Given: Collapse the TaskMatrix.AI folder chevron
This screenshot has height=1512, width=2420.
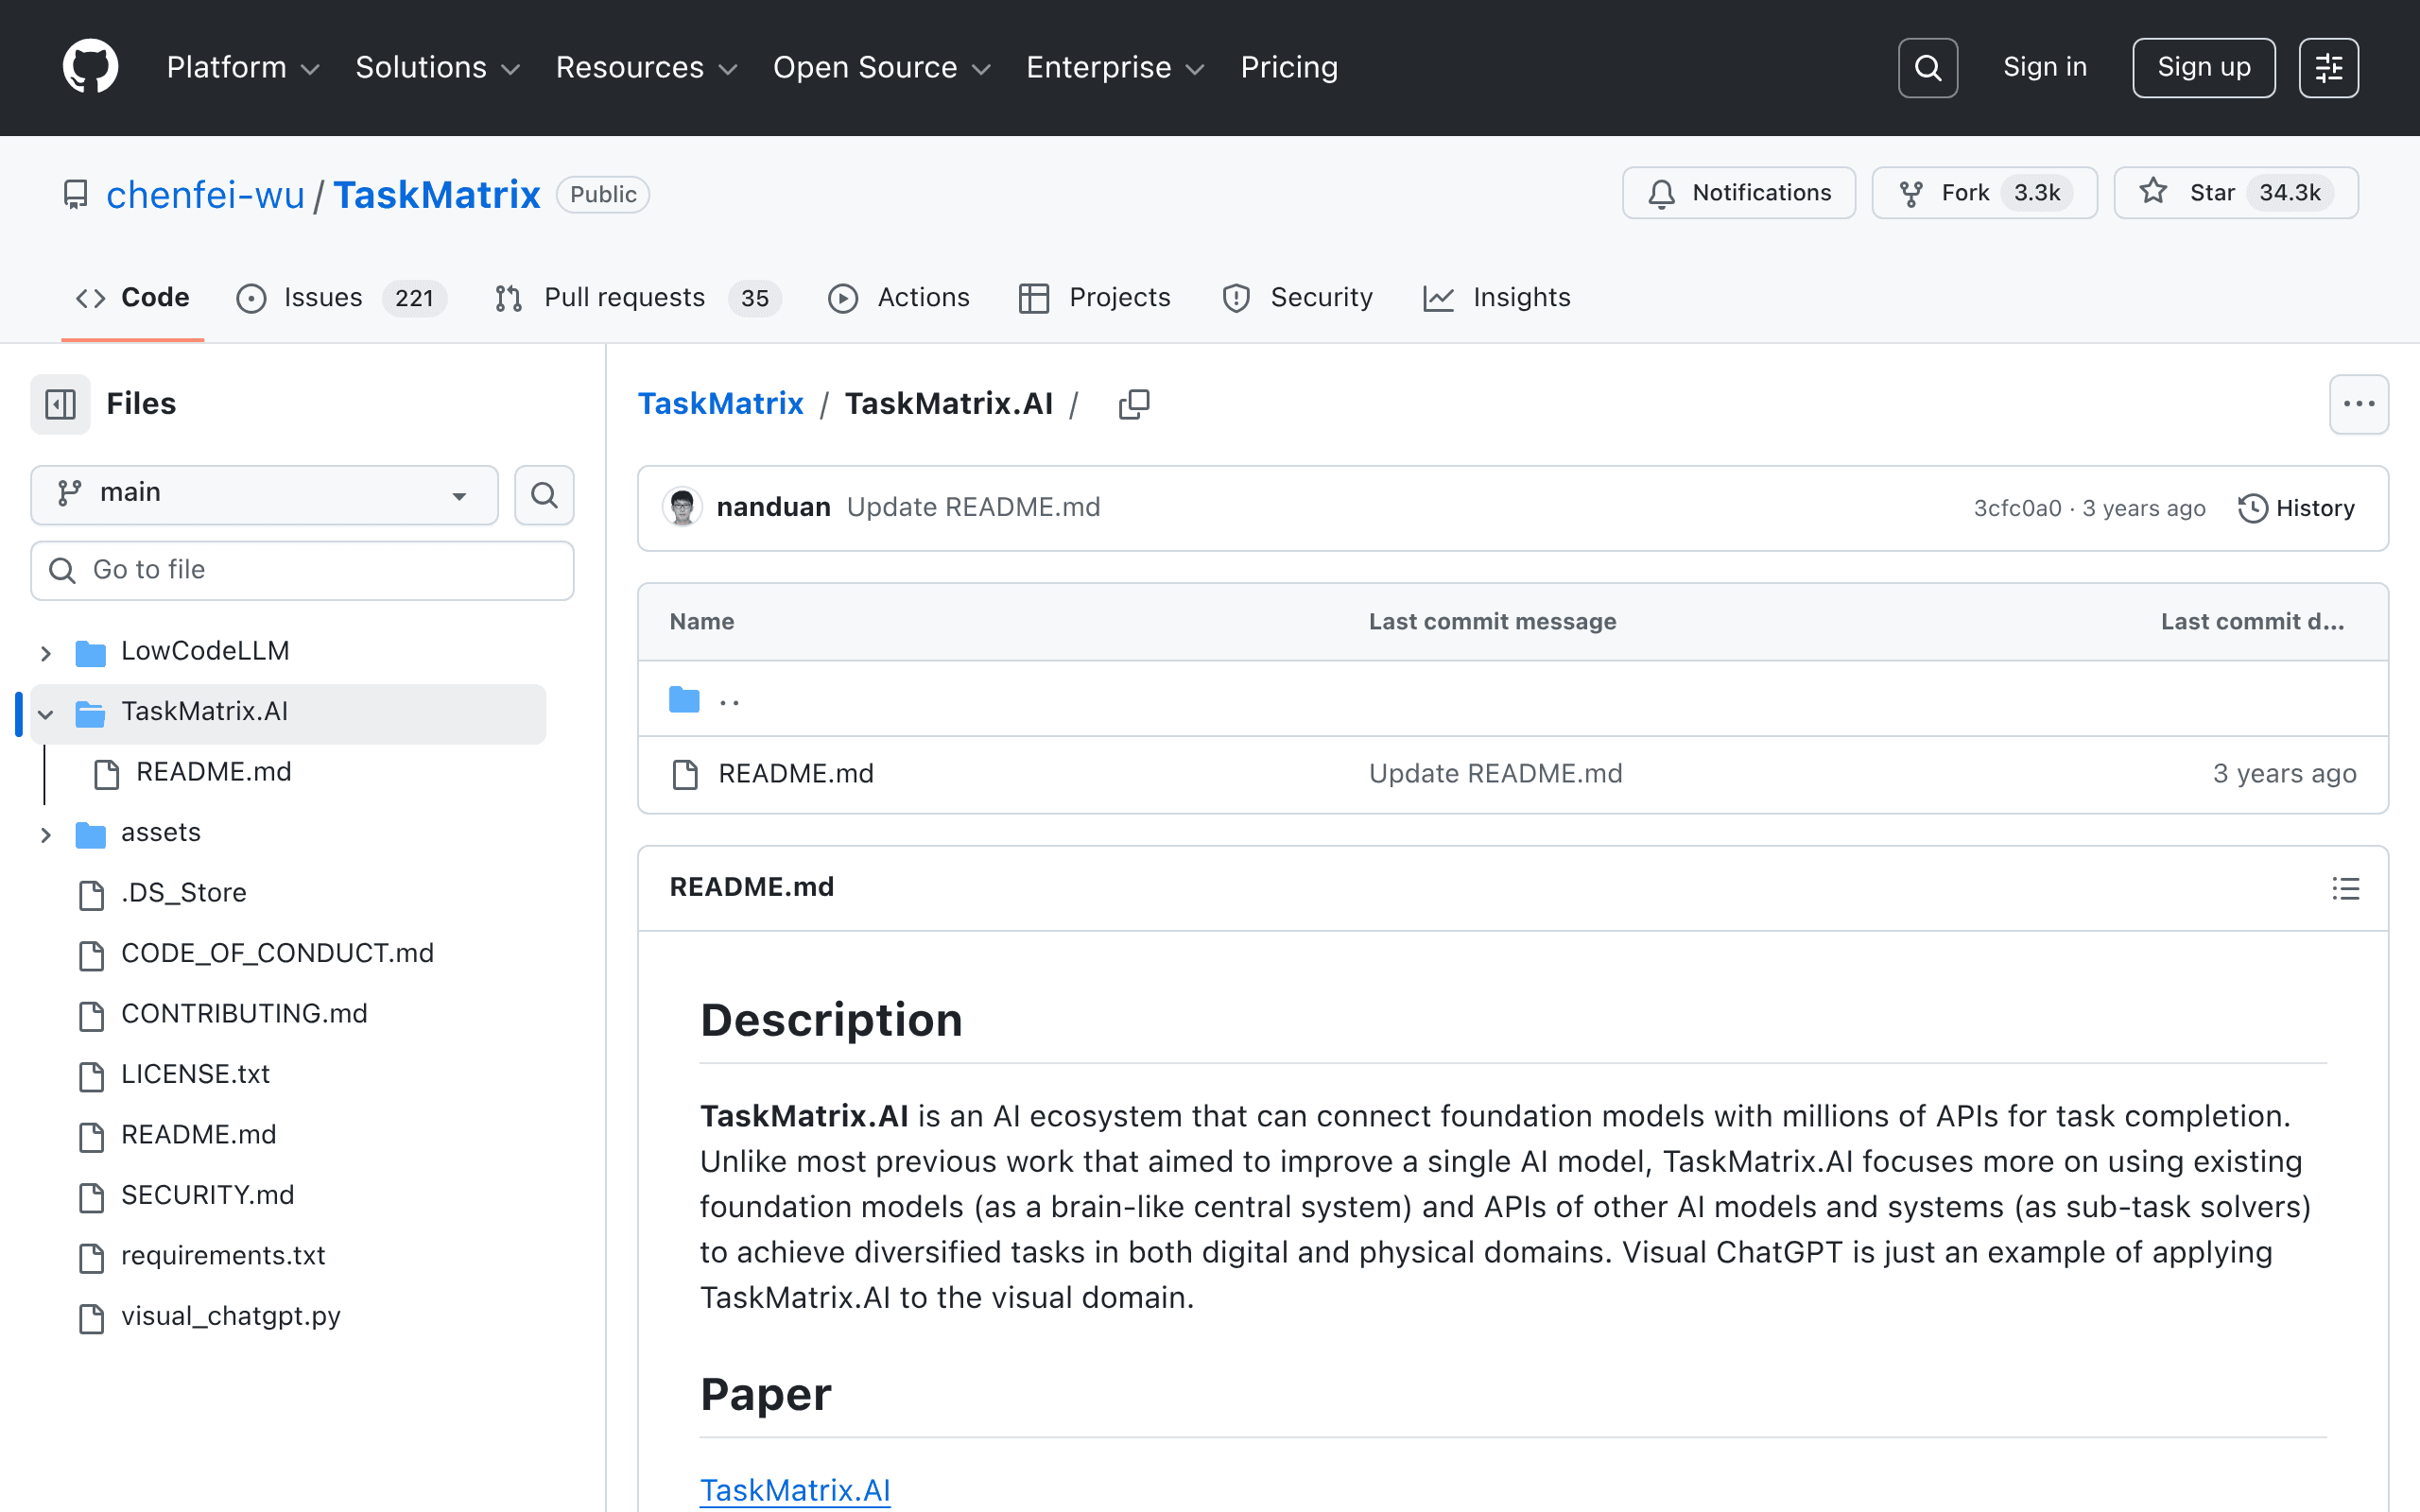Looking at the screenshot, I should 45,714.
